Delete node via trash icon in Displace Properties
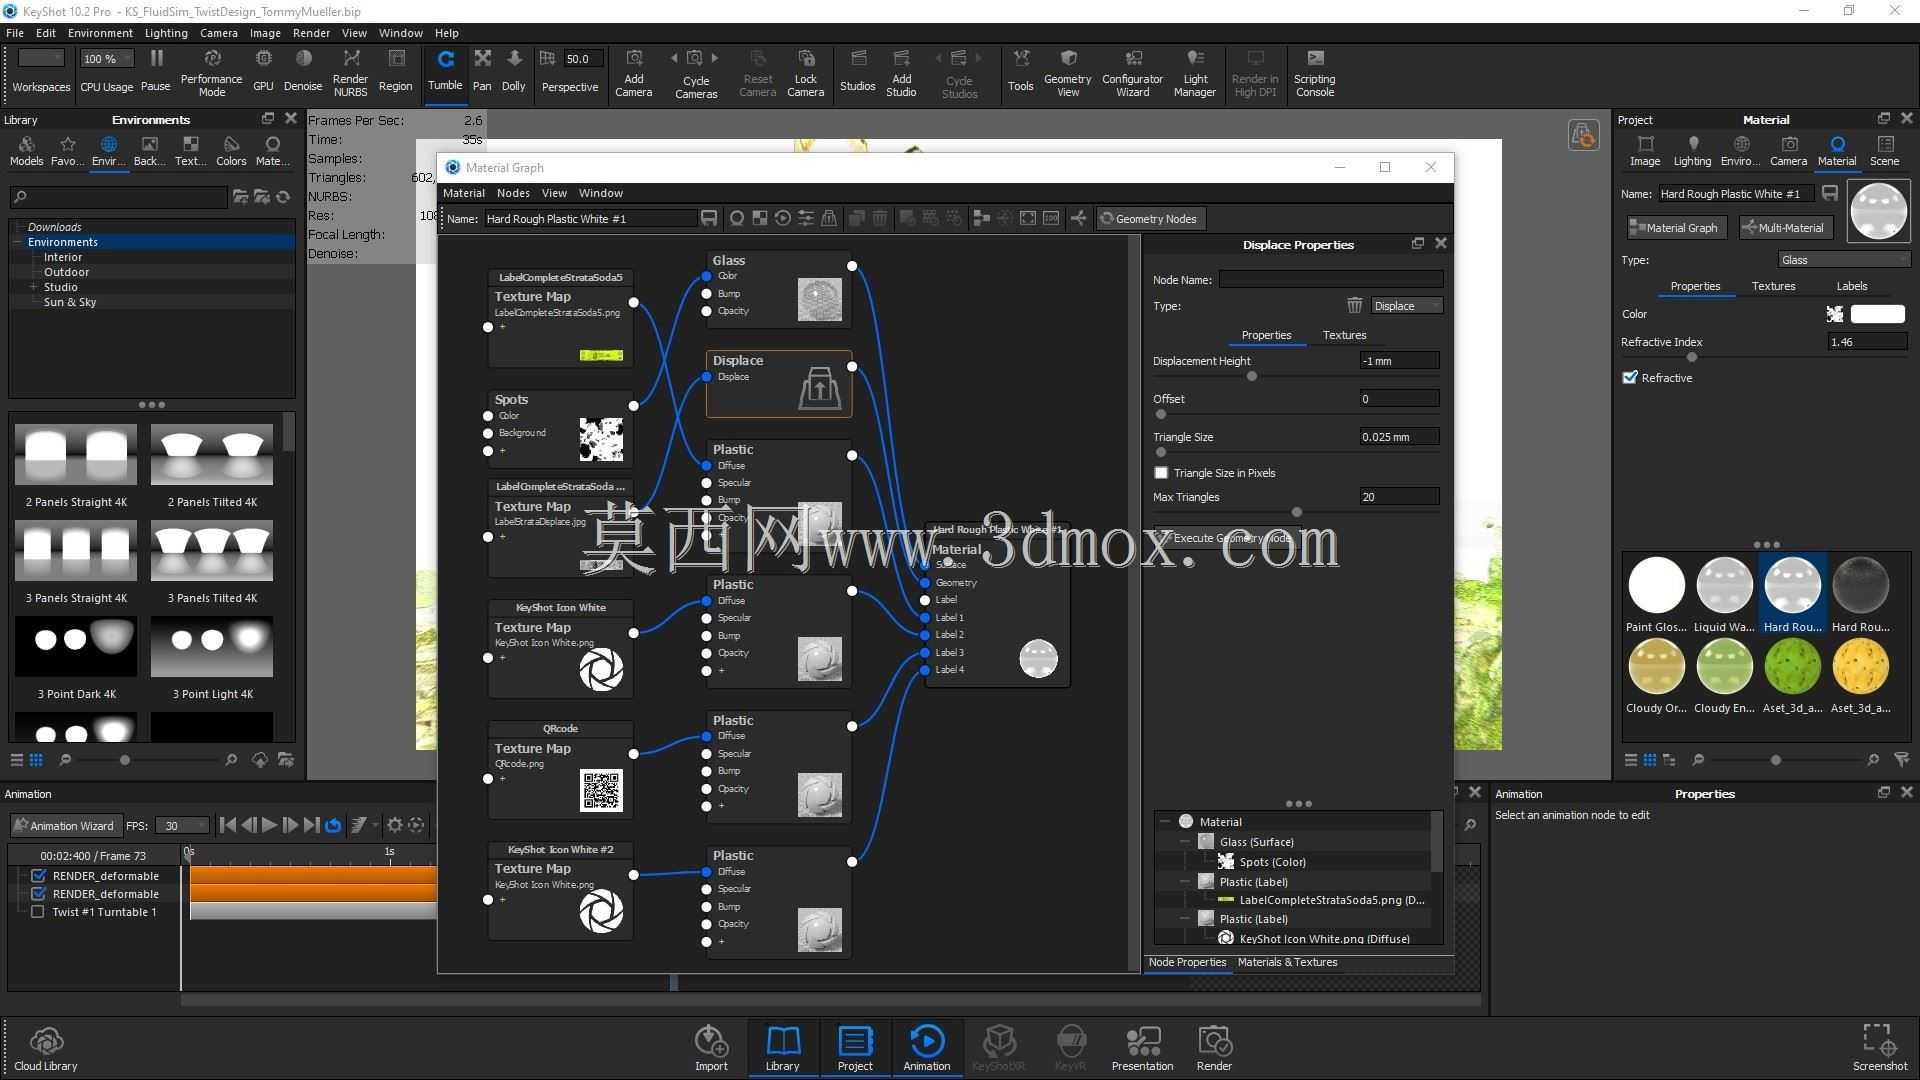 tap(1354, 305)
